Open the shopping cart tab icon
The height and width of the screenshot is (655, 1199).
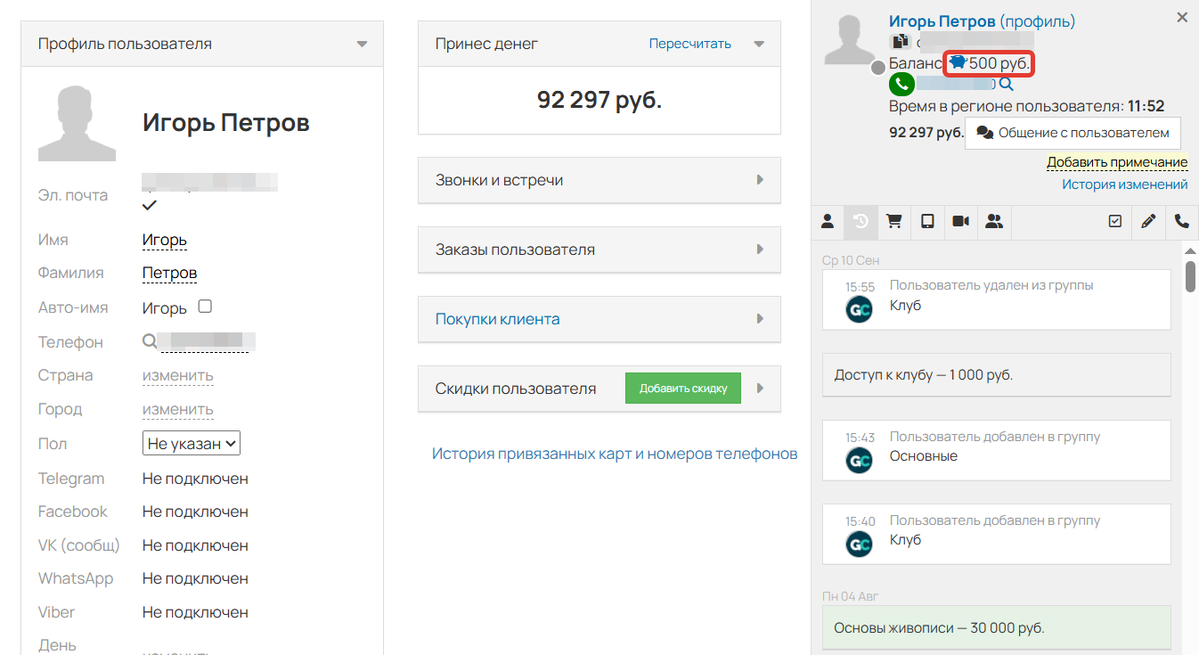click(894, 222)
